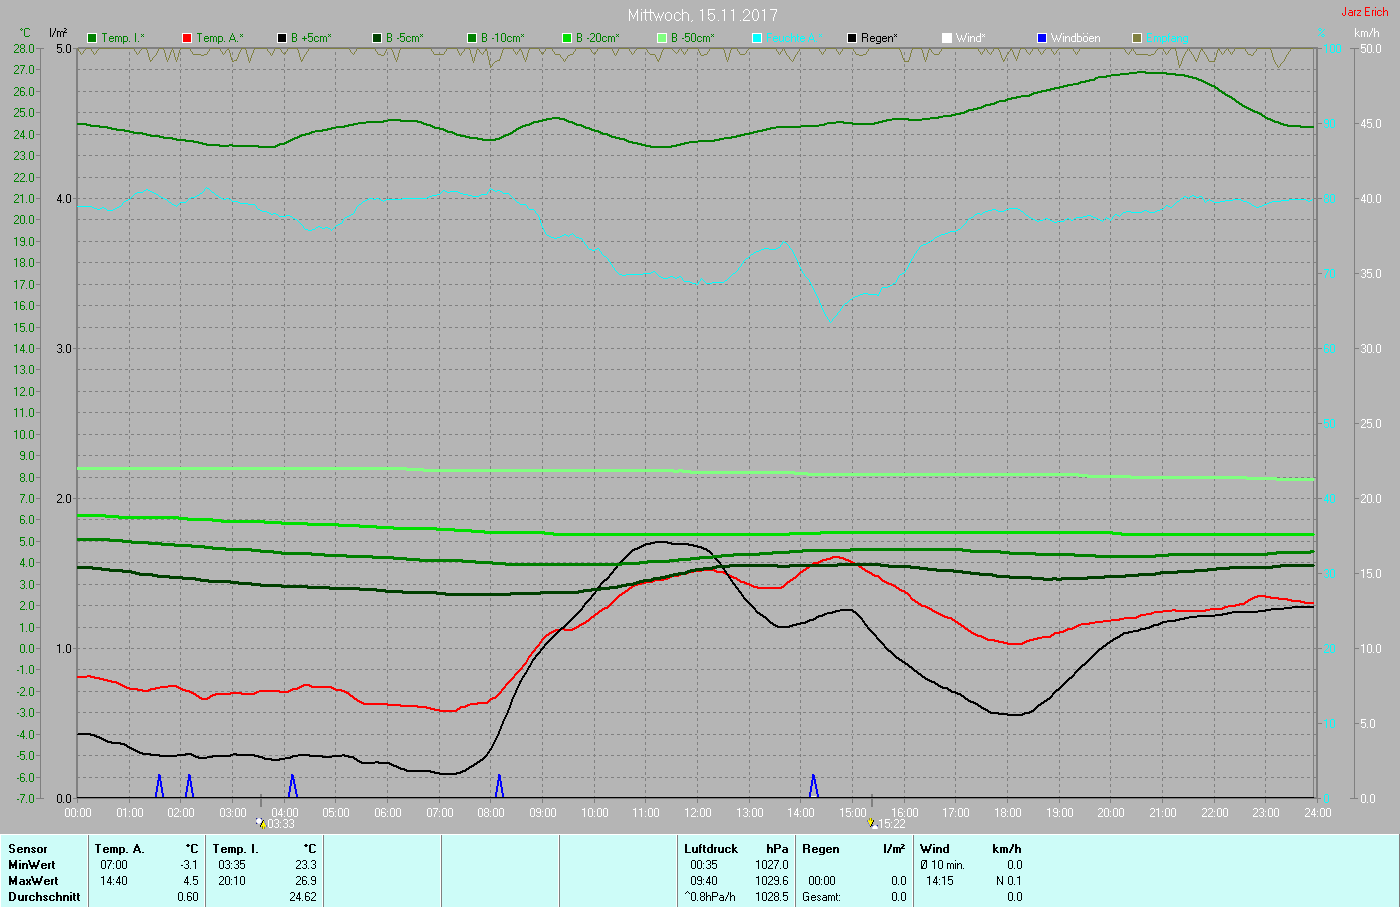Click the Luftdruck column header
This screenshot has width=1400, height=907.
click(x=711, y=849)
